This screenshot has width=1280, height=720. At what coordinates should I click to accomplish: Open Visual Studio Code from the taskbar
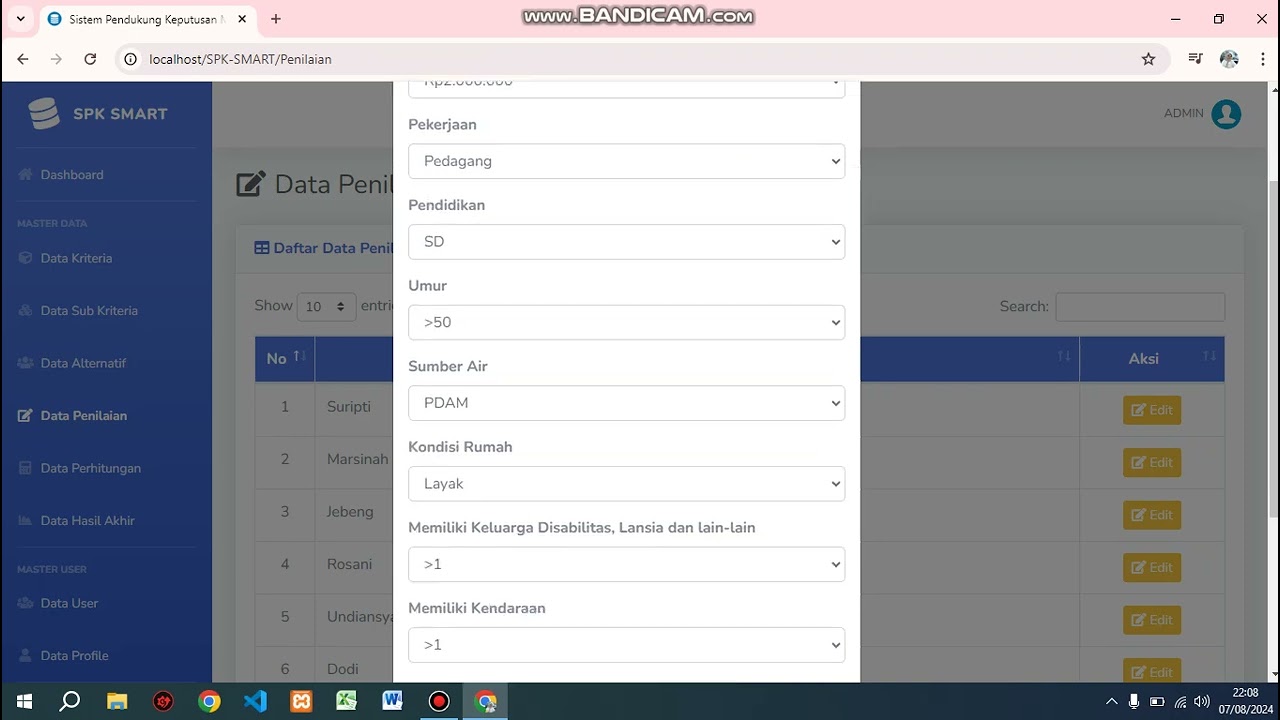tap(255, 701)
